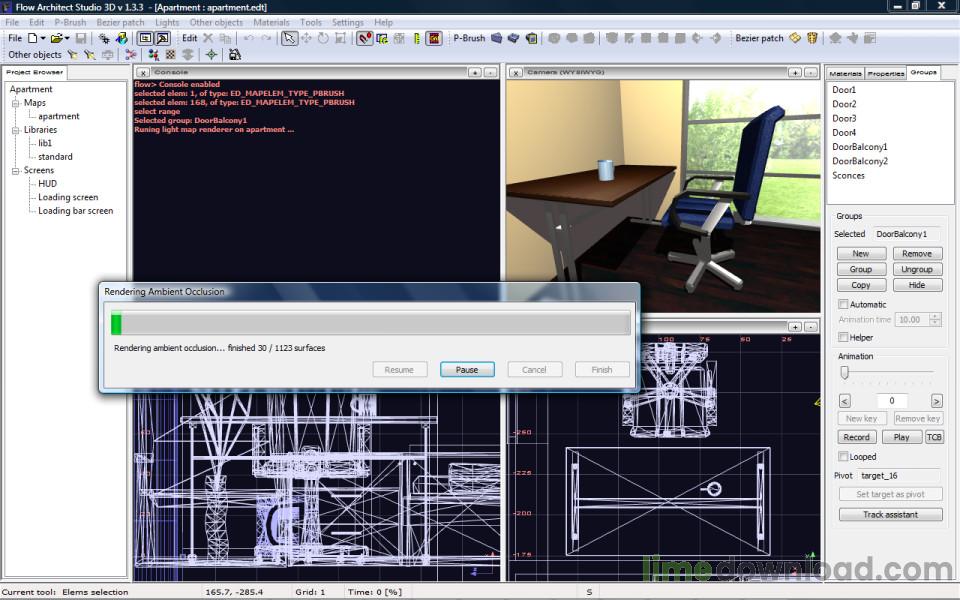Open the P-Brush menu

[70, 23]
